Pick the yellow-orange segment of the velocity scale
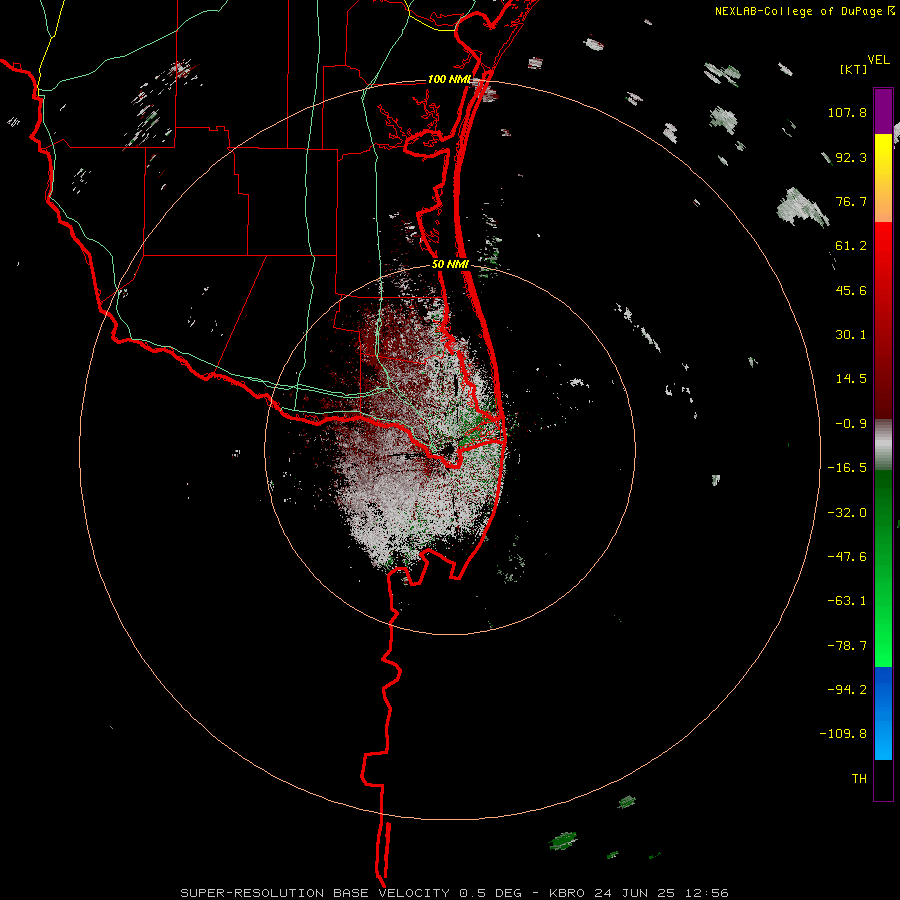Image resolution: width=900 pixels, height=900 pixels. (x=883, y=178)
